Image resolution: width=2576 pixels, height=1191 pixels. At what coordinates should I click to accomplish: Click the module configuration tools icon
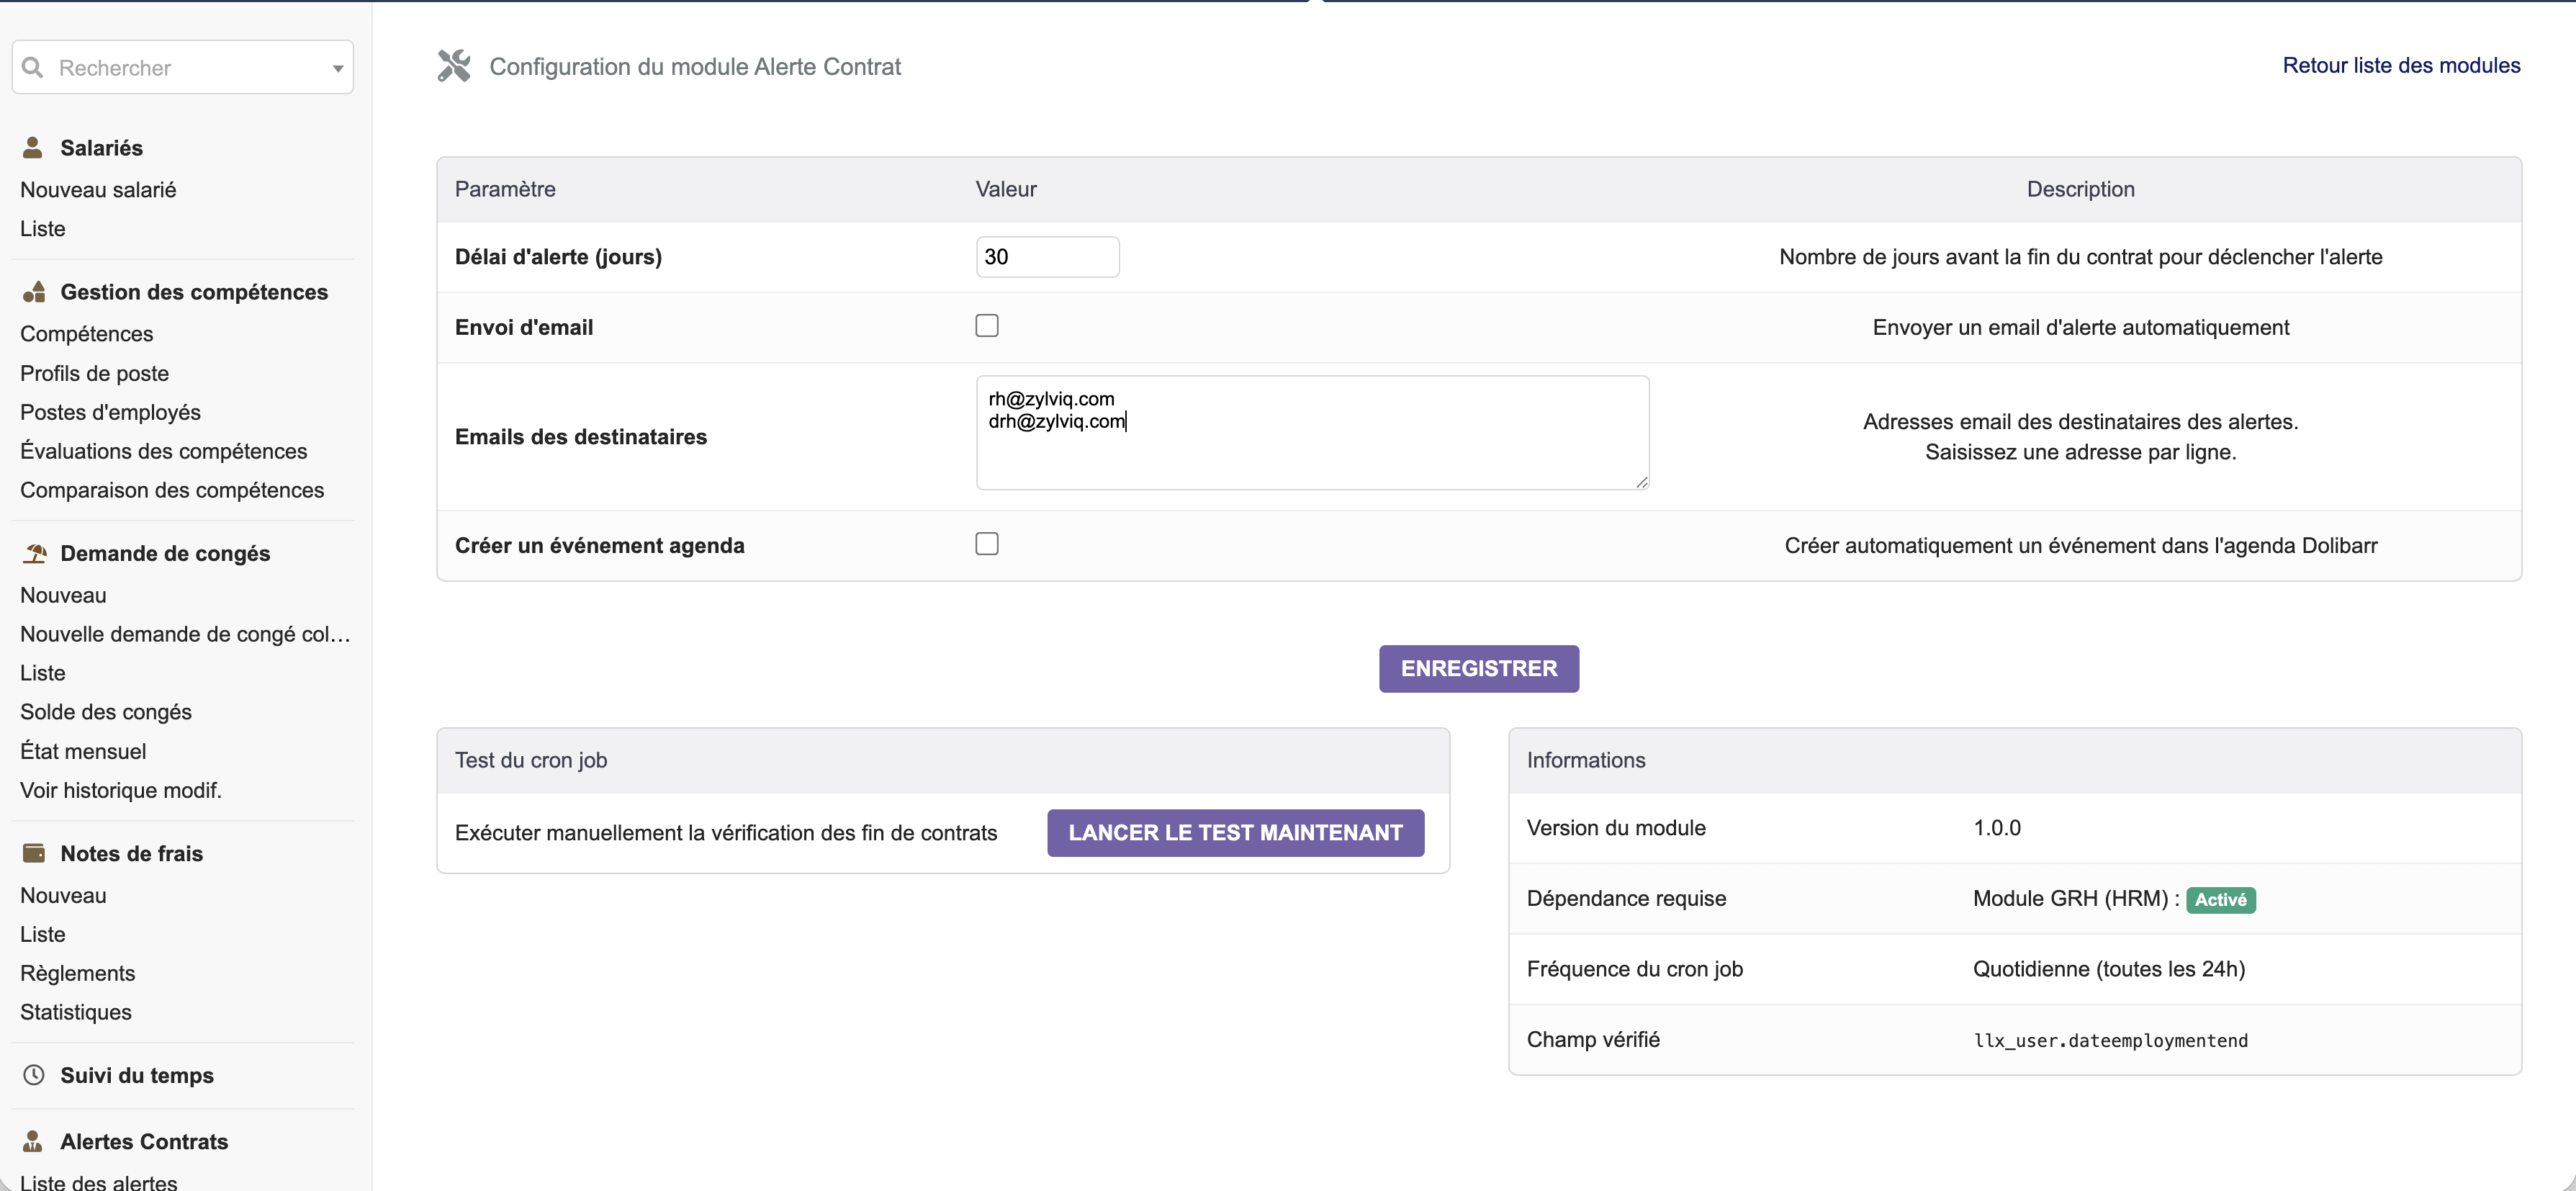[454, 66]
